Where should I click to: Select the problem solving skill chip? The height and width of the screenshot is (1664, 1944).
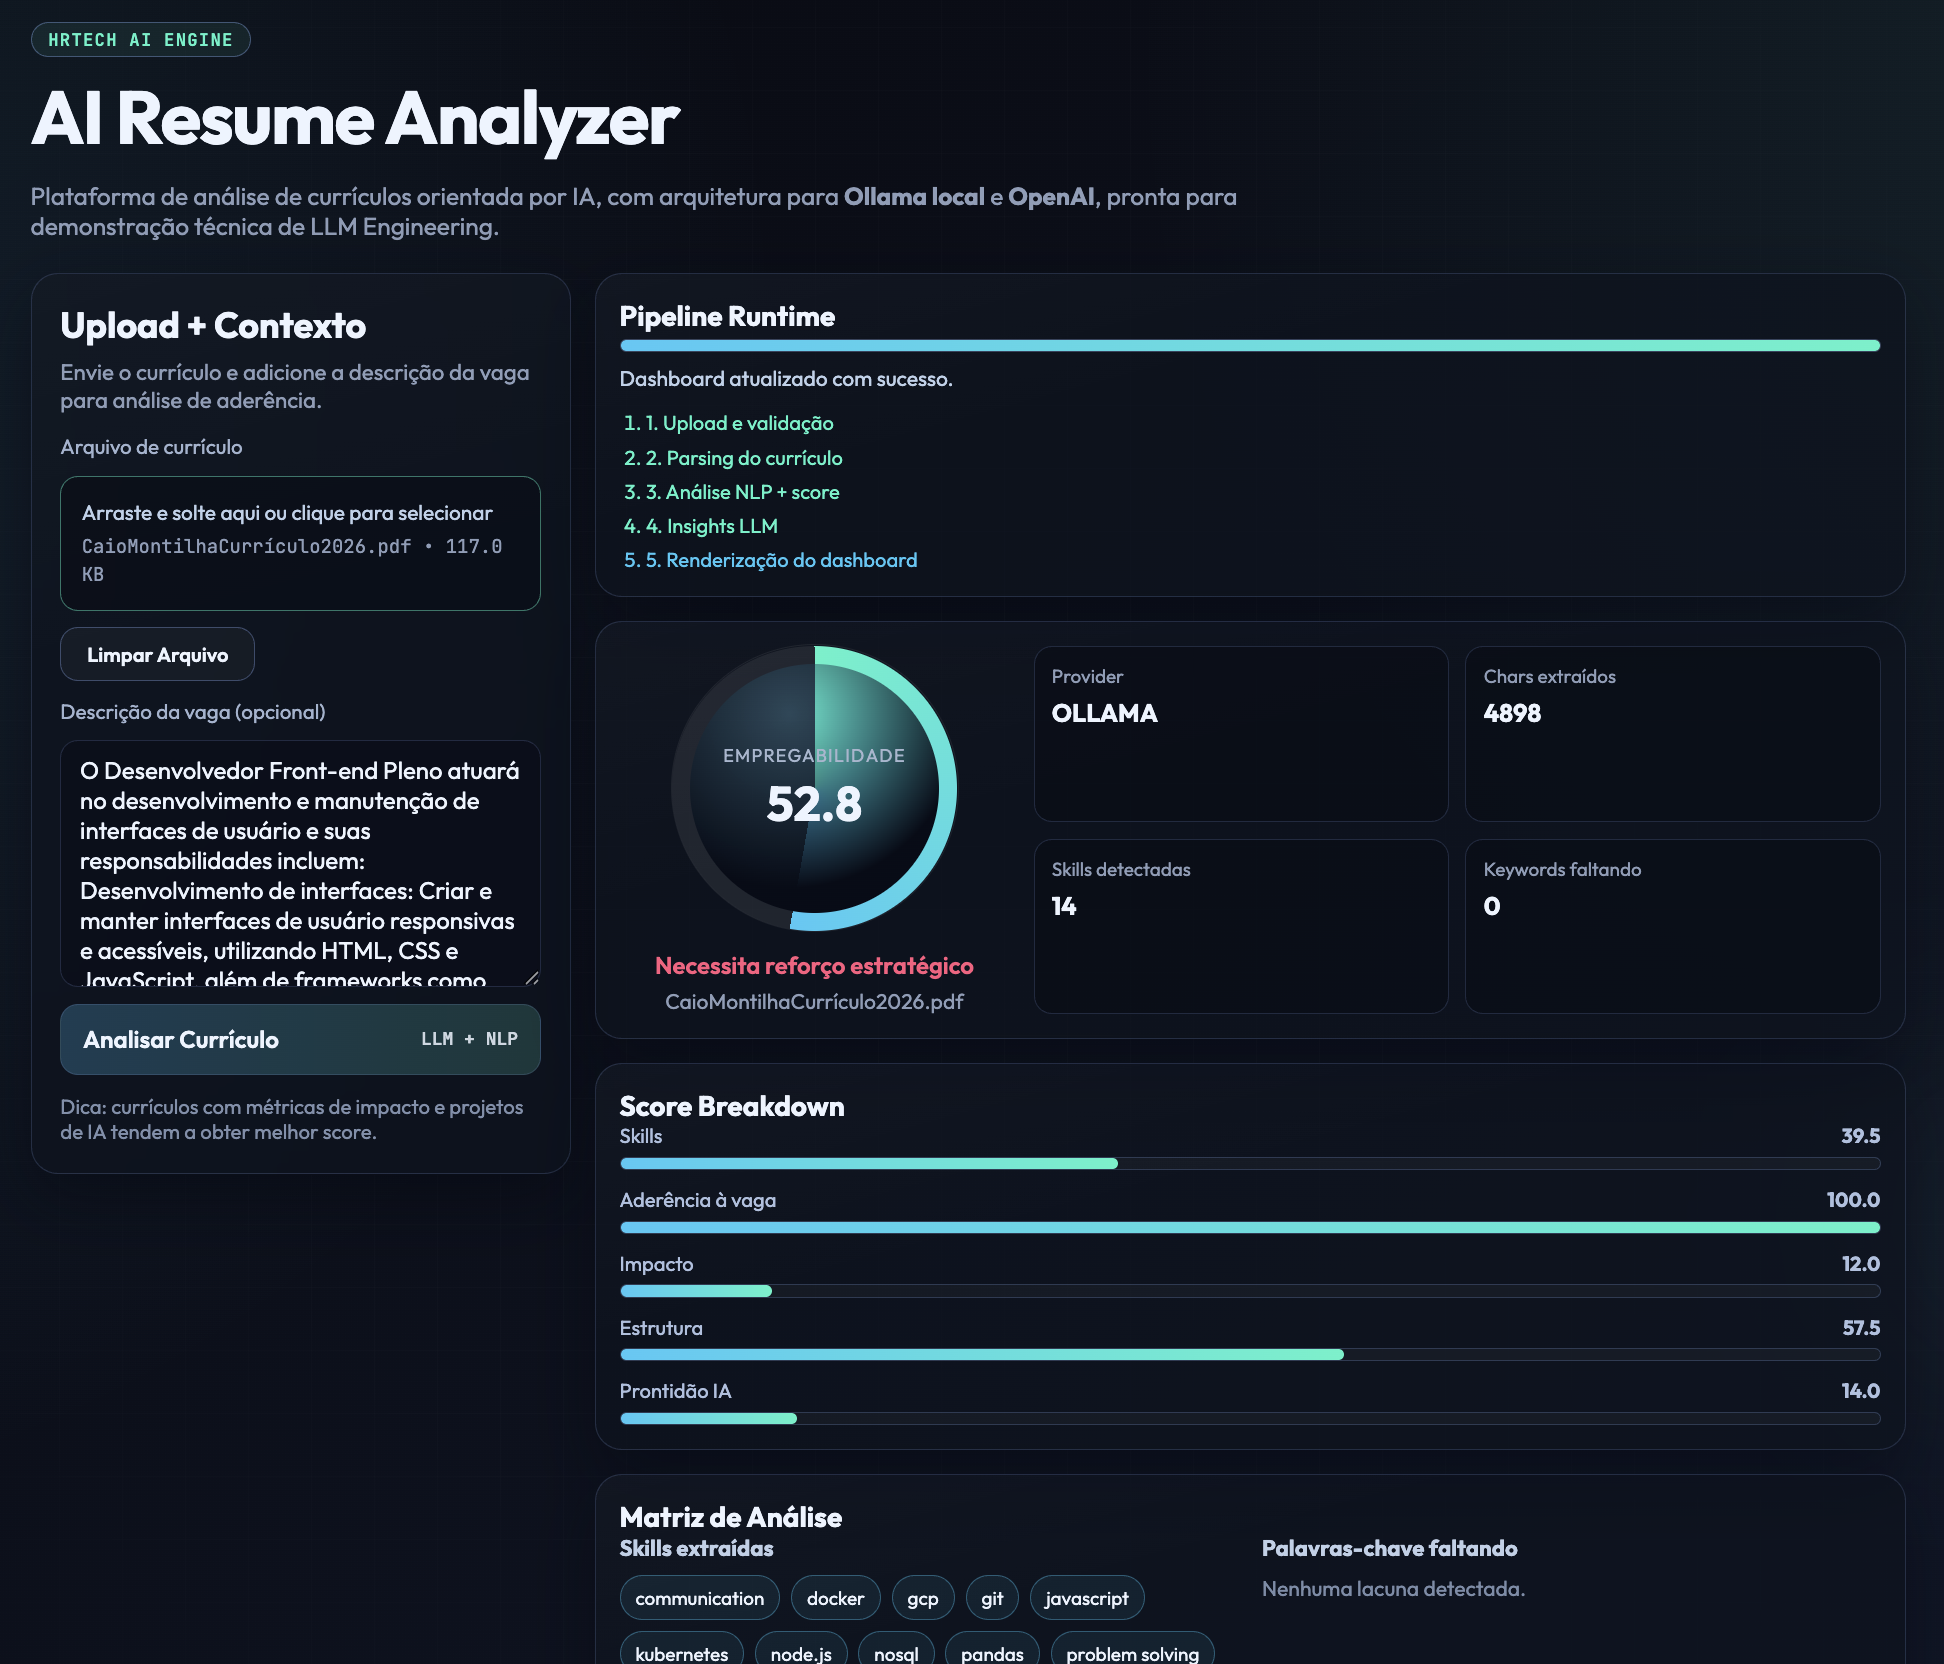(x=1131, y=1652)
